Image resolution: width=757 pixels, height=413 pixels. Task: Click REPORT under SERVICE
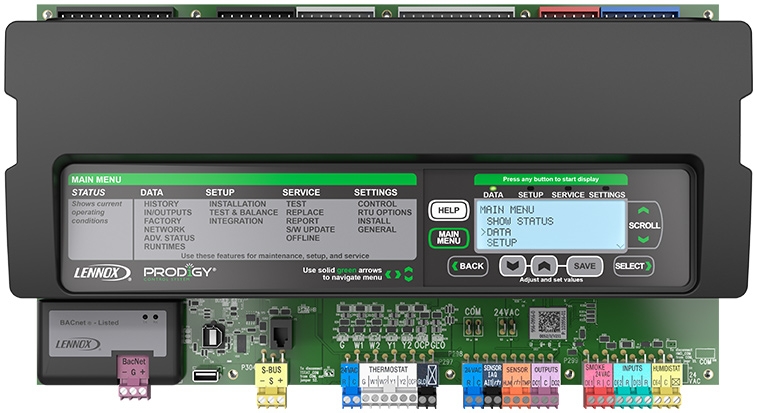coord(302,221)
